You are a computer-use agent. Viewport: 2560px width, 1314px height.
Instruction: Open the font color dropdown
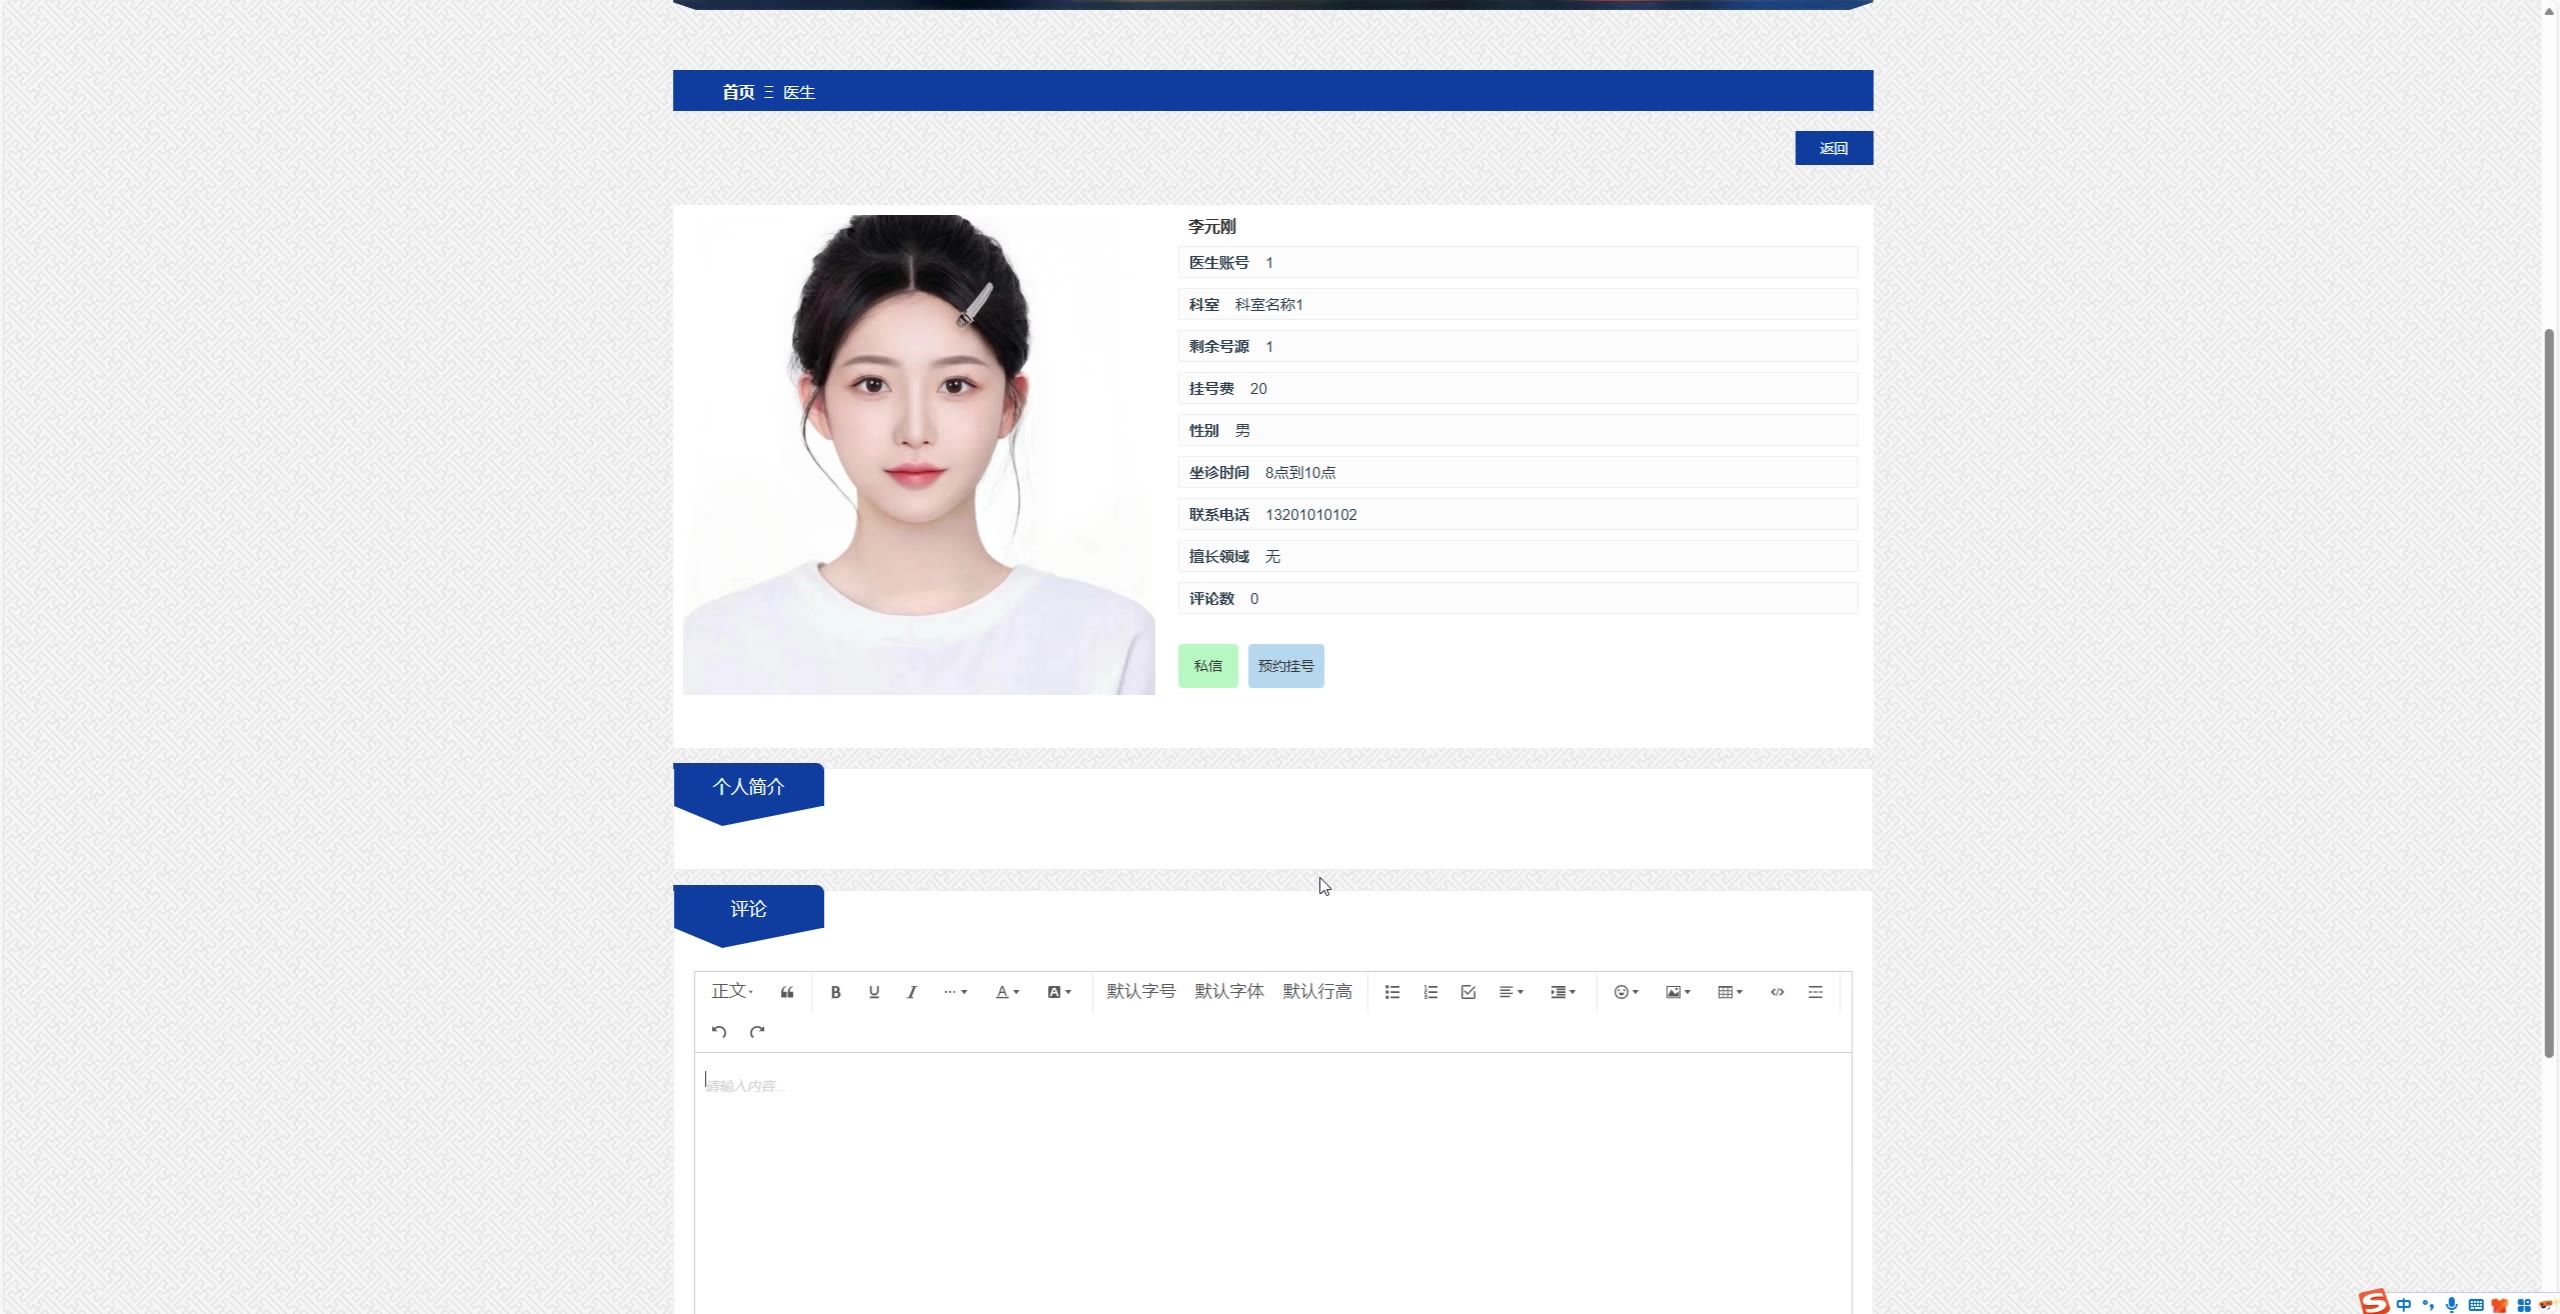pos(1007,992)
